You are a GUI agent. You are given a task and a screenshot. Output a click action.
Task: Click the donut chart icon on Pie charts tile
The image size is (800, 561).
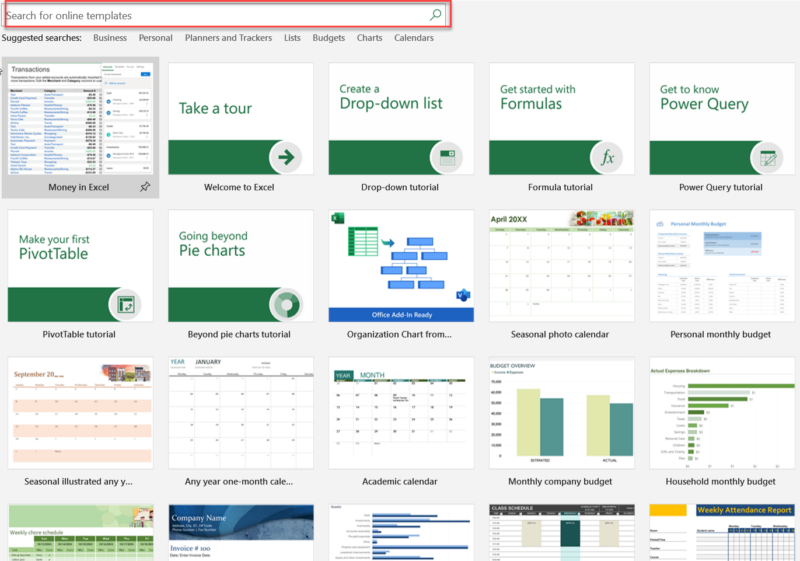(288, 304)
